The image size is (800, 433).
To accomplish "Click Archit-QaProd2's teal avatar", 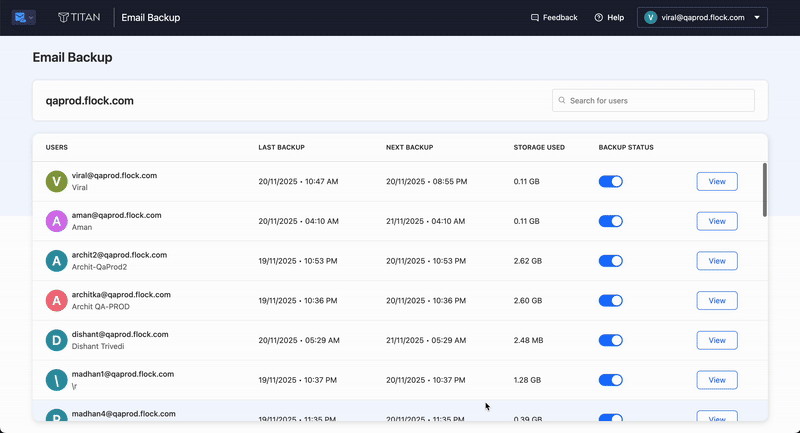I will coord(57,261).
